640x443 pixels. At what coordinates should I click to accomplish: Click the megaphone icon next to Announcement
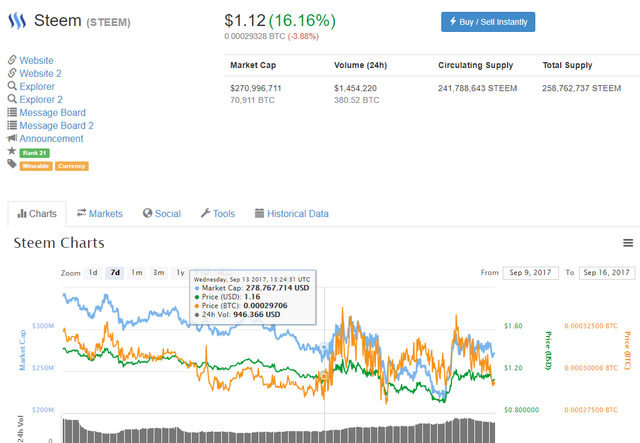(x=12, y=138)
